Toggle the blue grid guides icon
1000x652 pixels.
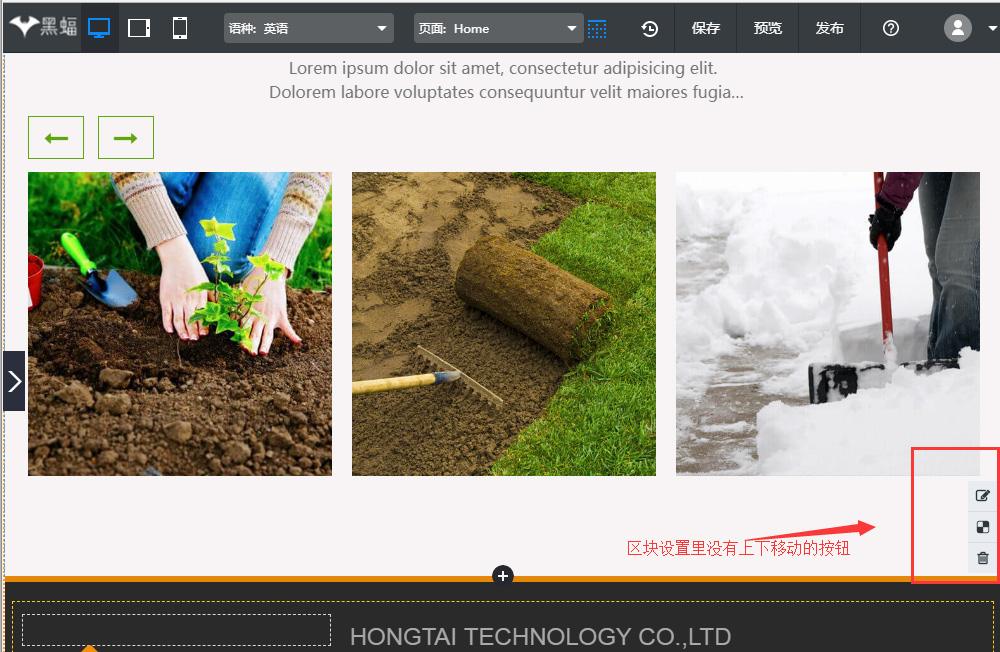(x=597, y=29)
